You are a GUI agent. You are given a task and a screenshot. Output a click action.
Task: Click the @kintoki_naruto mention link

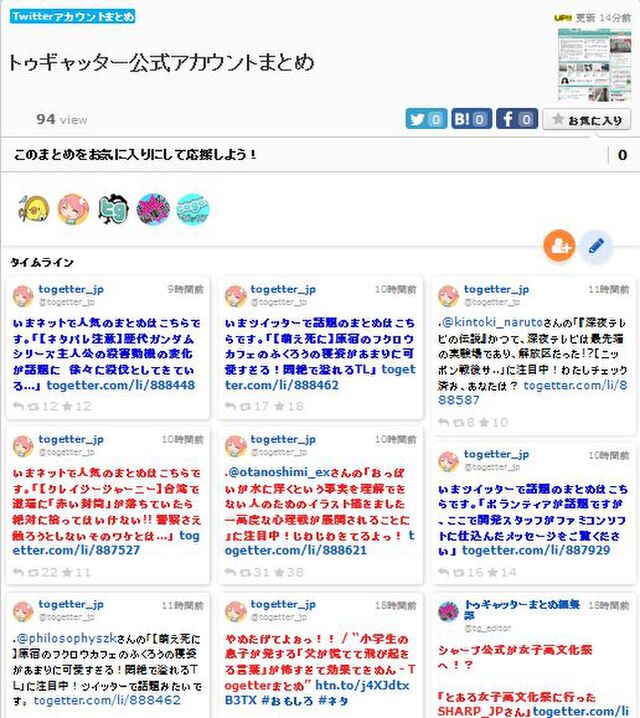coord(493,322)
